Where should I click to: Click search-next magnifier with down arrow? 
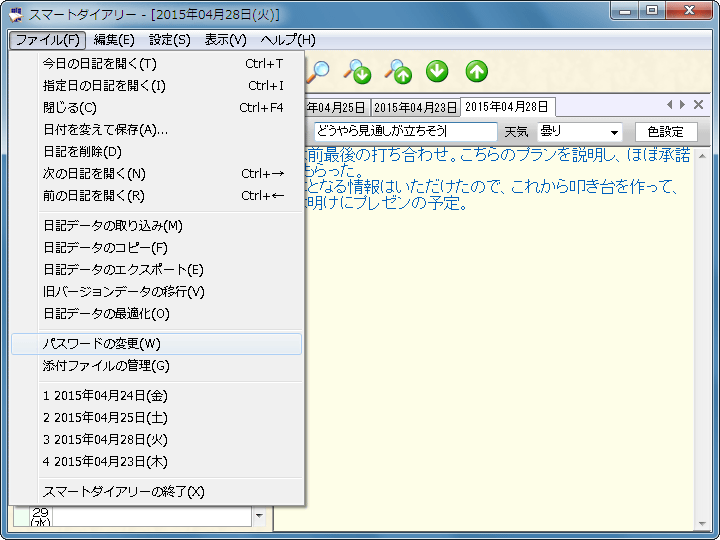click(x=358, y=72)
